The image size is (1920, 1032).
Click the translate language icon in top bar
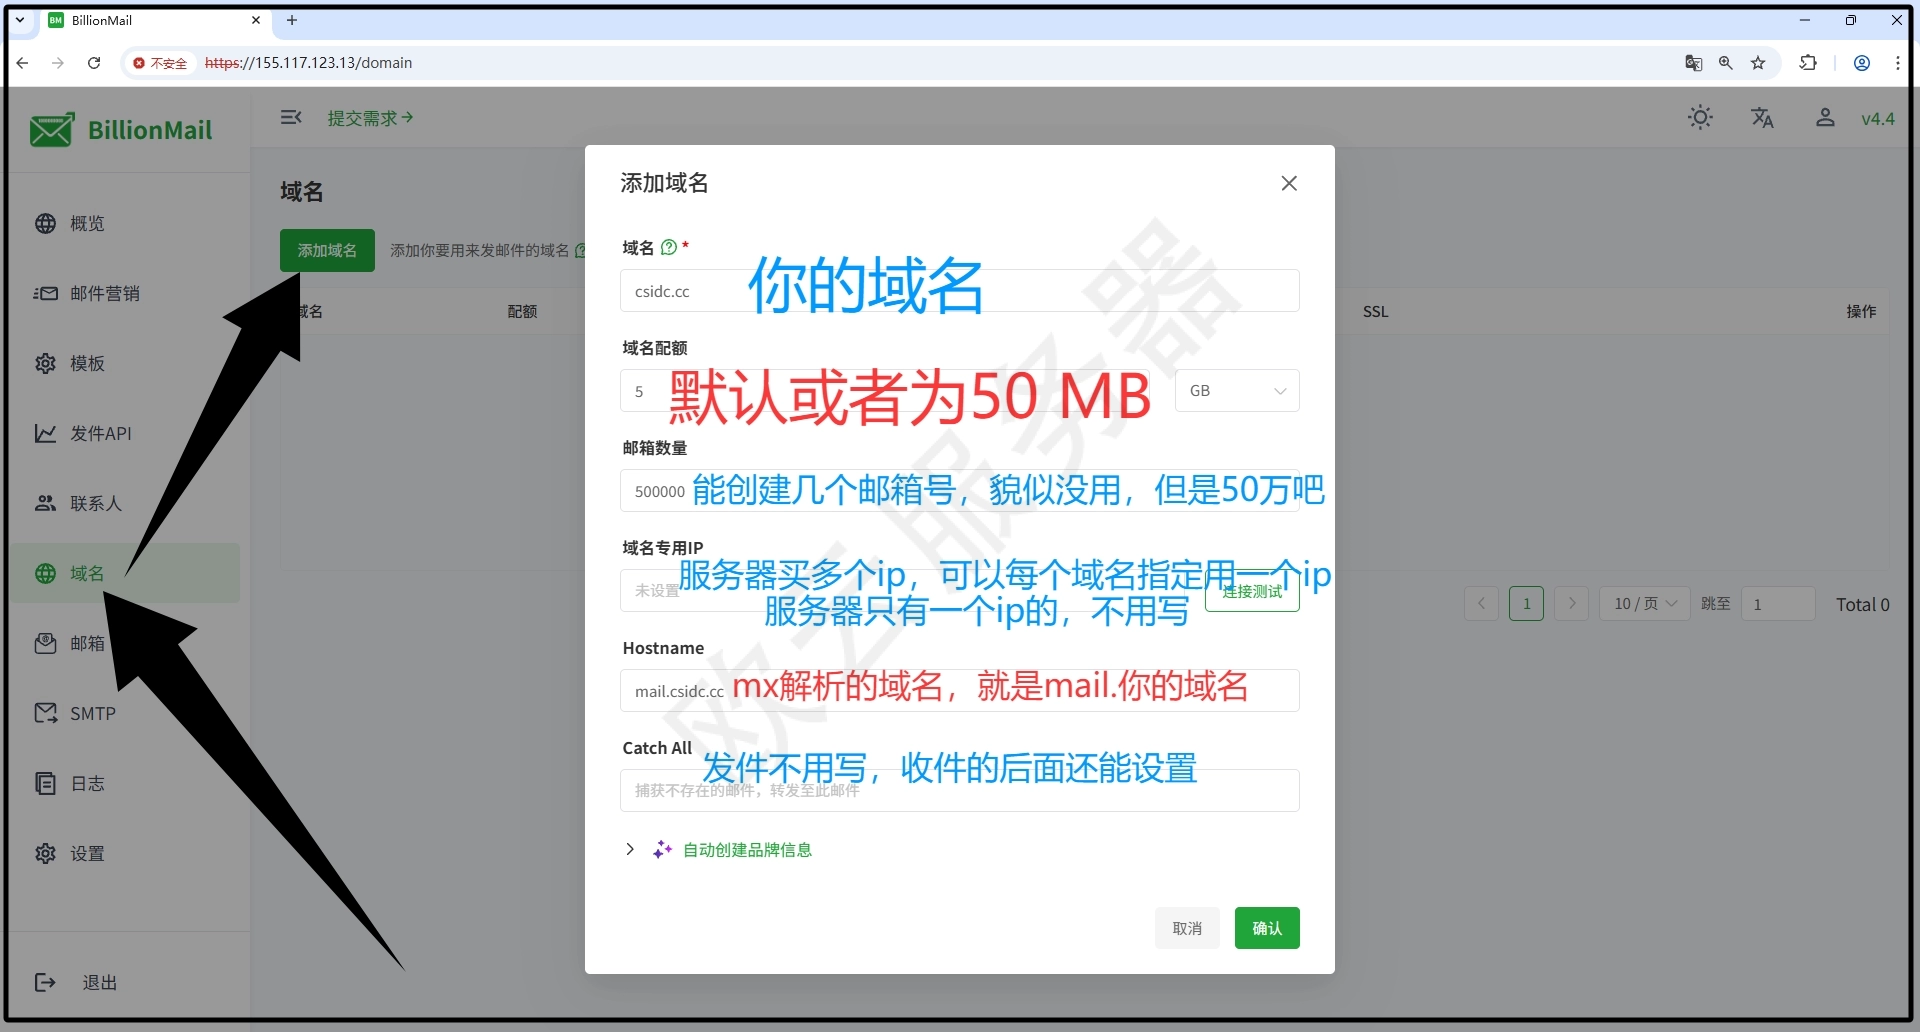pyautogui.click(x=1762, y=118)
